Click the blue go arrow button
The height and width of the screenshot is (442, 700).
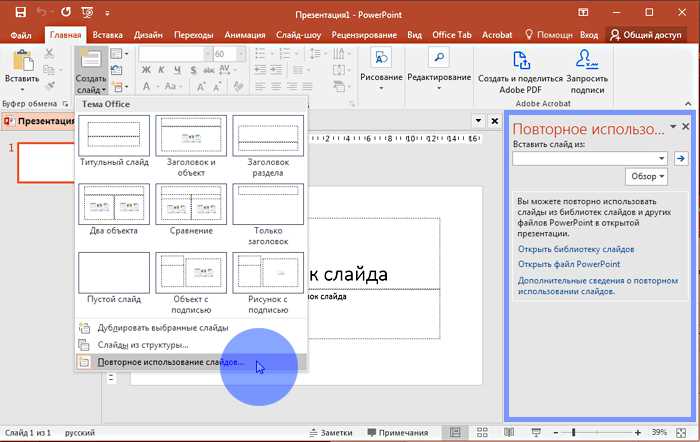(x=681, y=158)
